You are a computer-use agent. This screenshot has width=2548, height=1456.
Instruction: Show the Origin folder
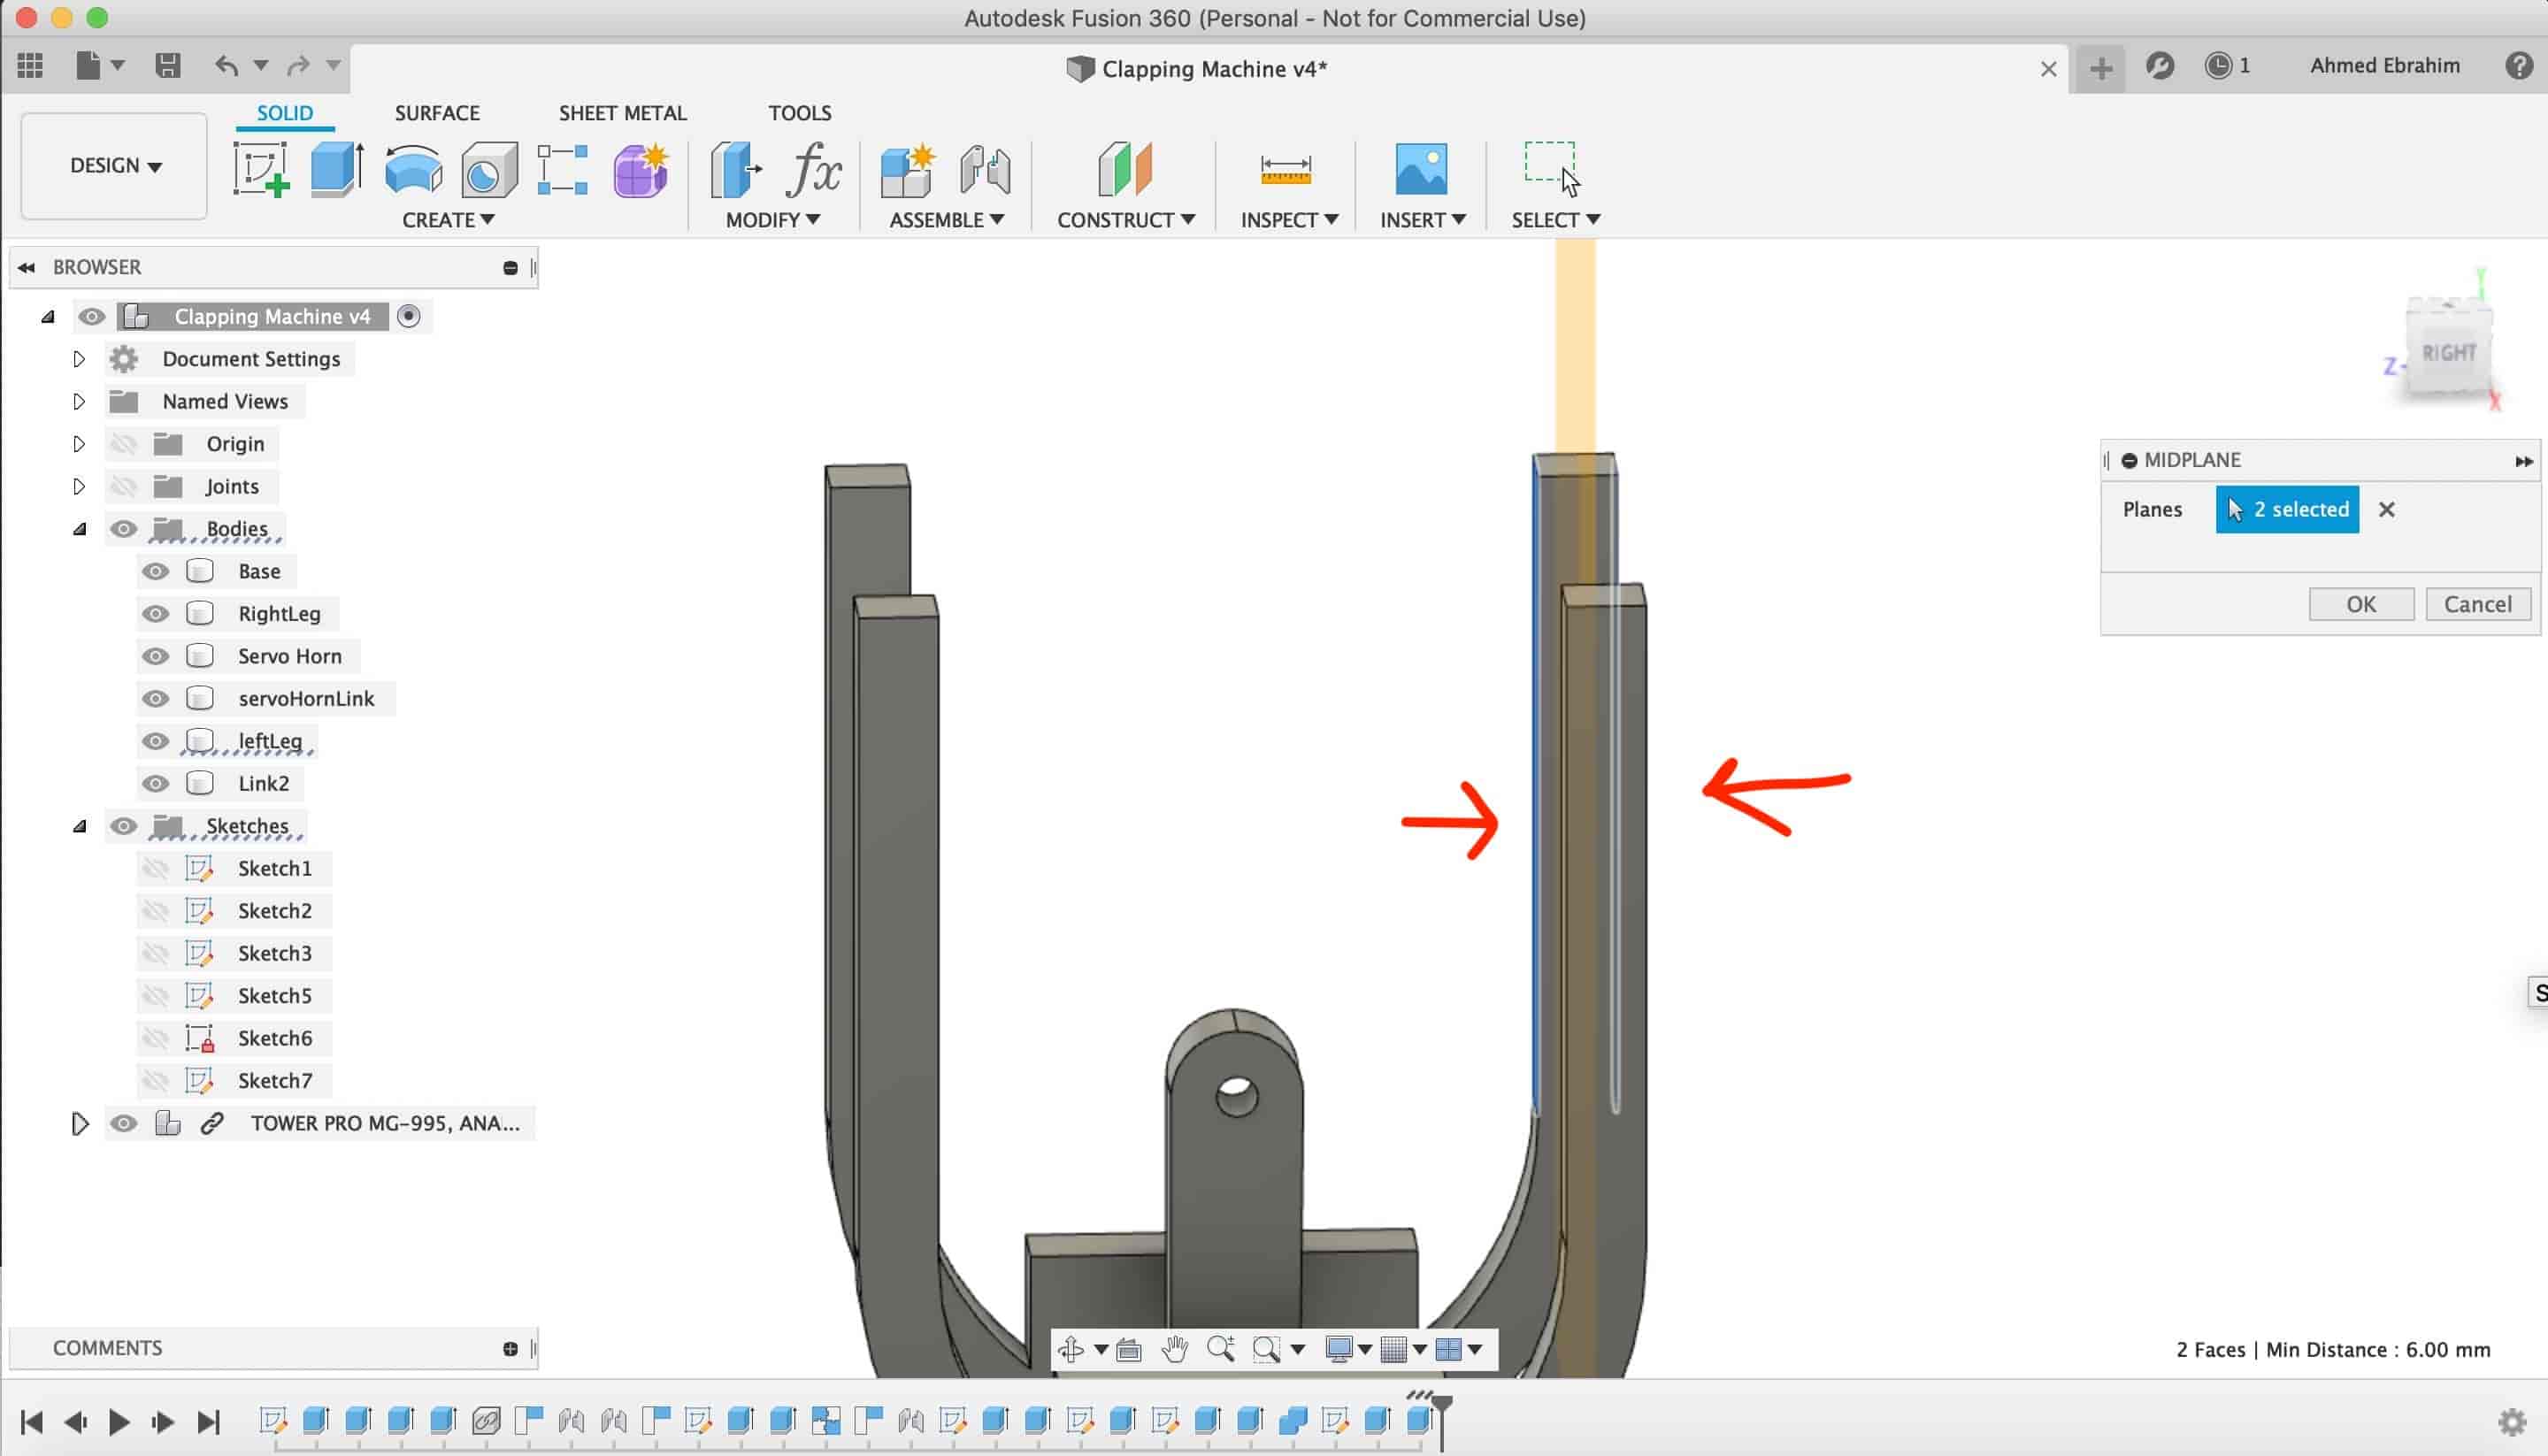[123, 443]
